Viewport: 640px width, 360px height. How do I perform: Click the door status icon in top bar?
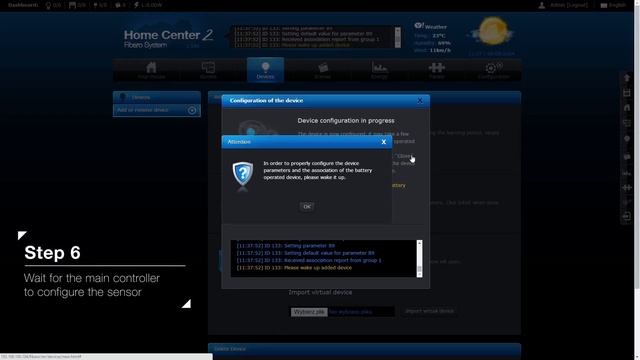coord(72,5)
